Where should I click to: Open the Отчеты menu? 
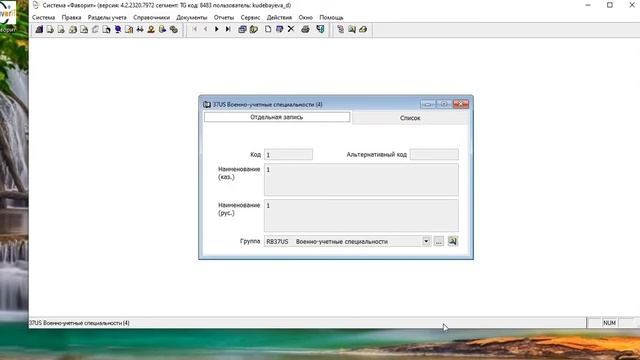[x=224, y=18]
